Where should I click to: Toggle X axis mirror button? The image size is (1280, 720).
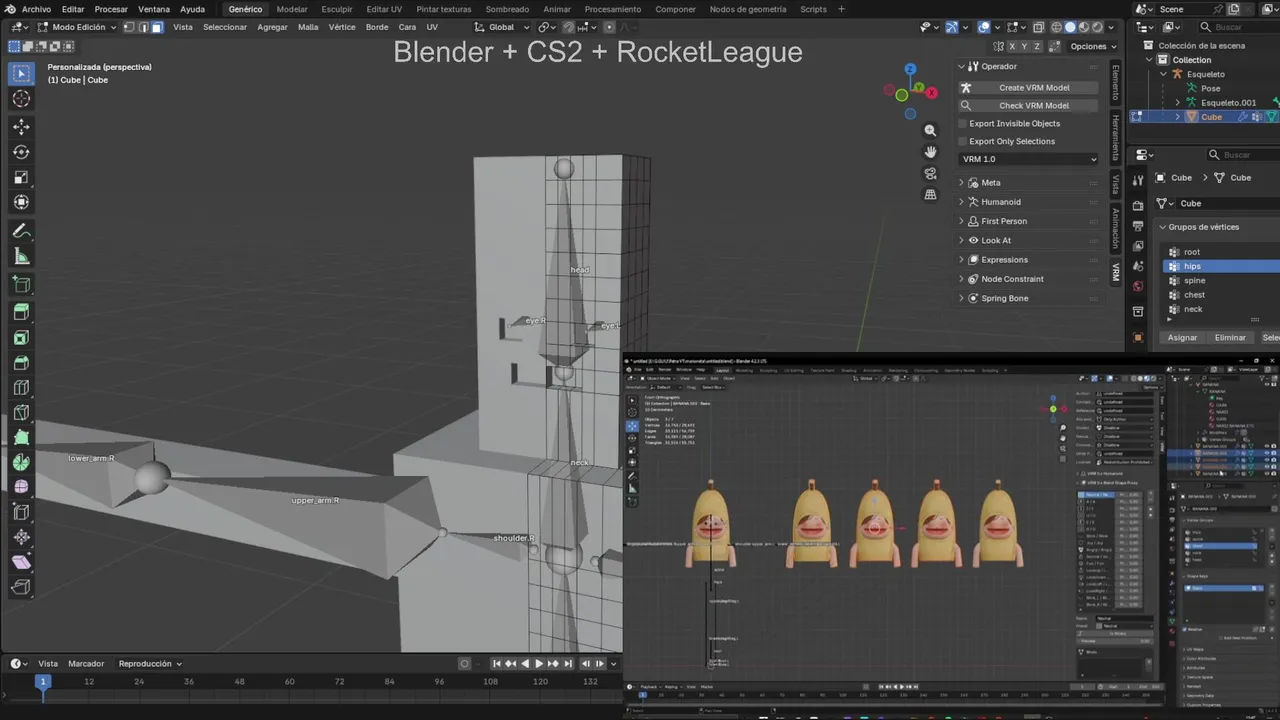point(1012,46)
